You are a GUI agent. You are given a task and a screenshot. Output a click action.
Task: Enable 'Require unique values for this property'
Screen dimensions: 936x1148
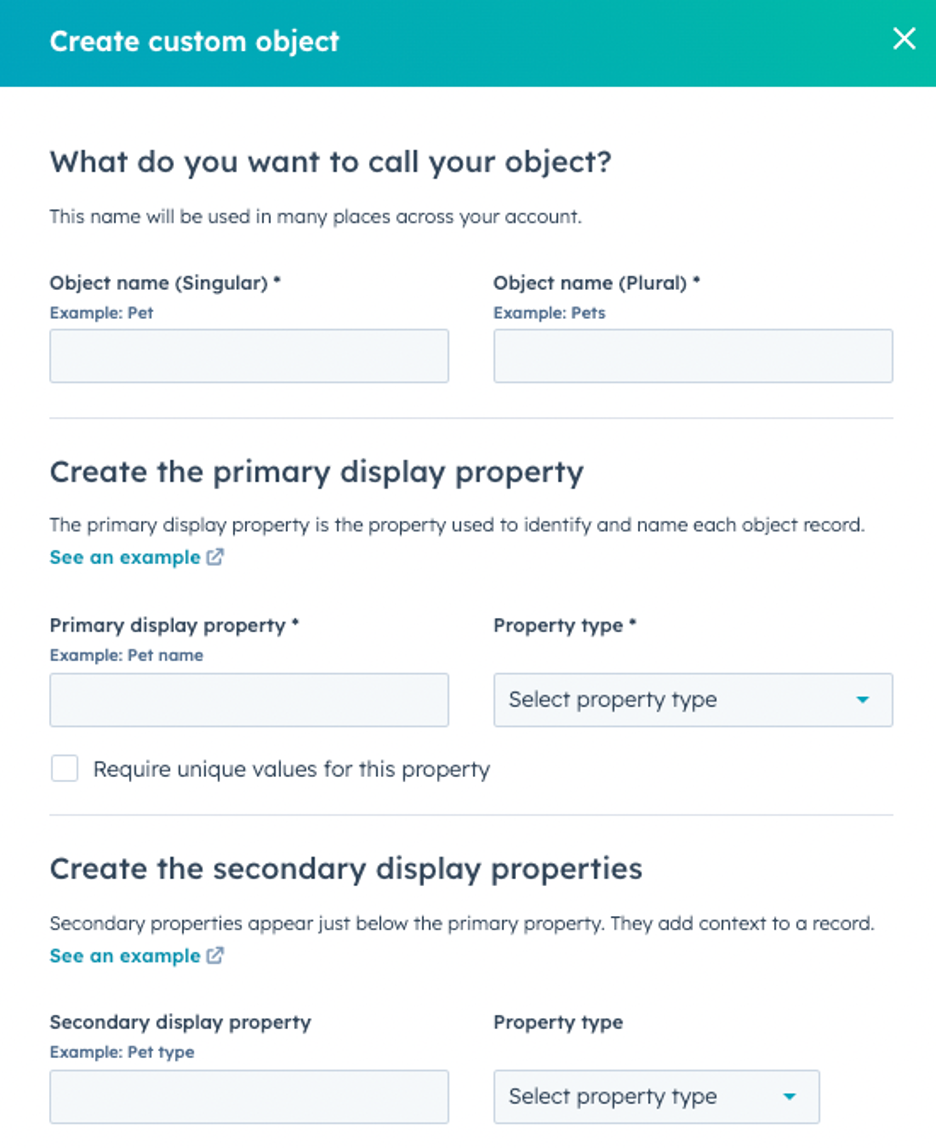[x=64, y=769]
